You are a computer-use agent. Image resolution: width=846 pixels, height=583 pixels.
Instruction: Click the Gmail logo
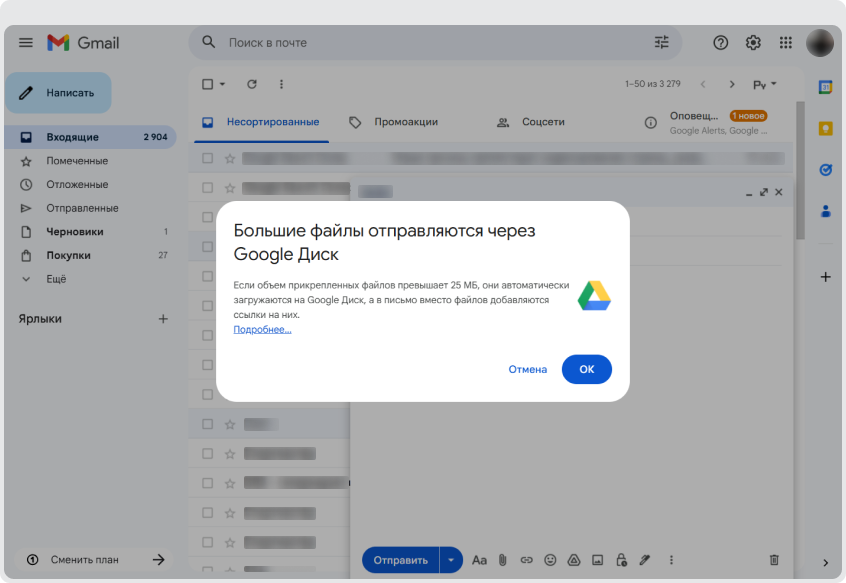[x=83, y=43]
